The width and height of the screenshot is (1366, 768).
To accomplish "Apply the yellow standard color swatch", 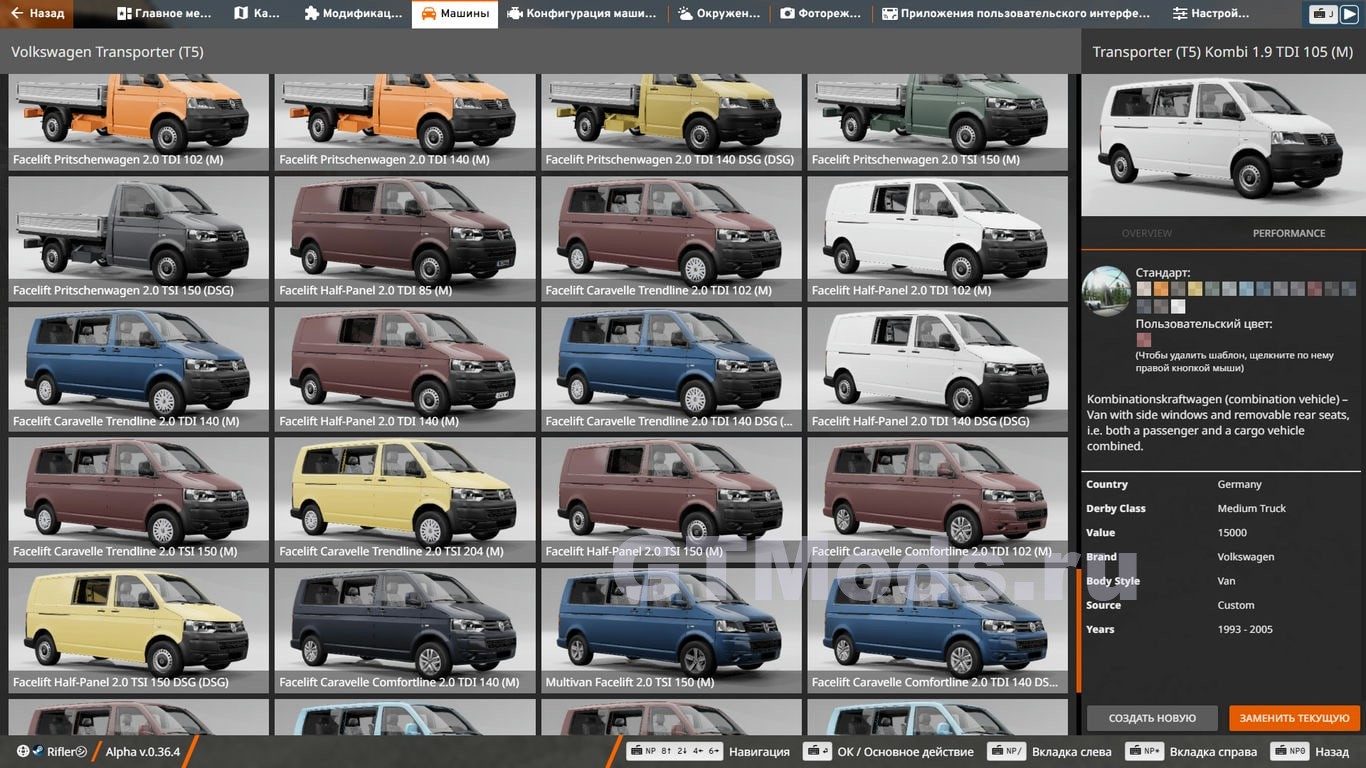I will (x=1195, y=289).
